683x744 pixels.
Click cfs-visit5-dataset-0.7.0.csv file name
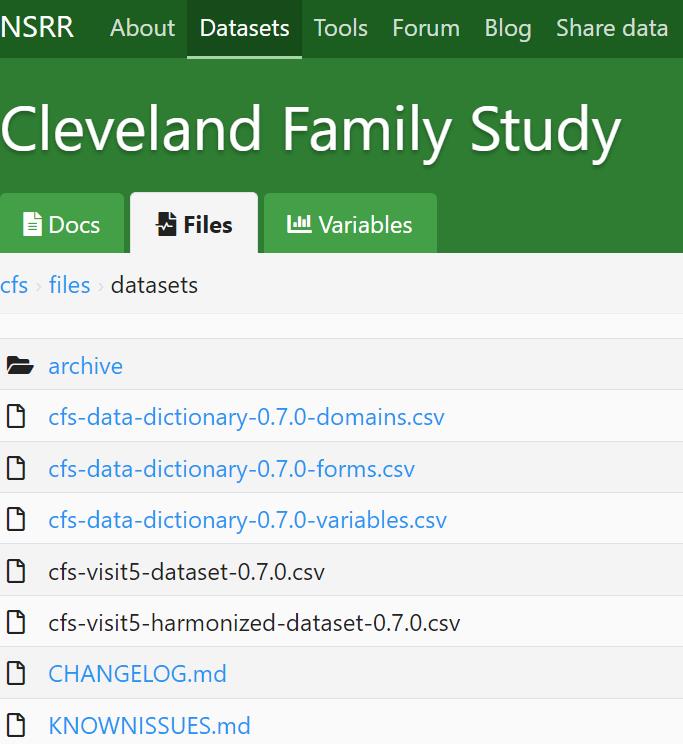[187, 572]
